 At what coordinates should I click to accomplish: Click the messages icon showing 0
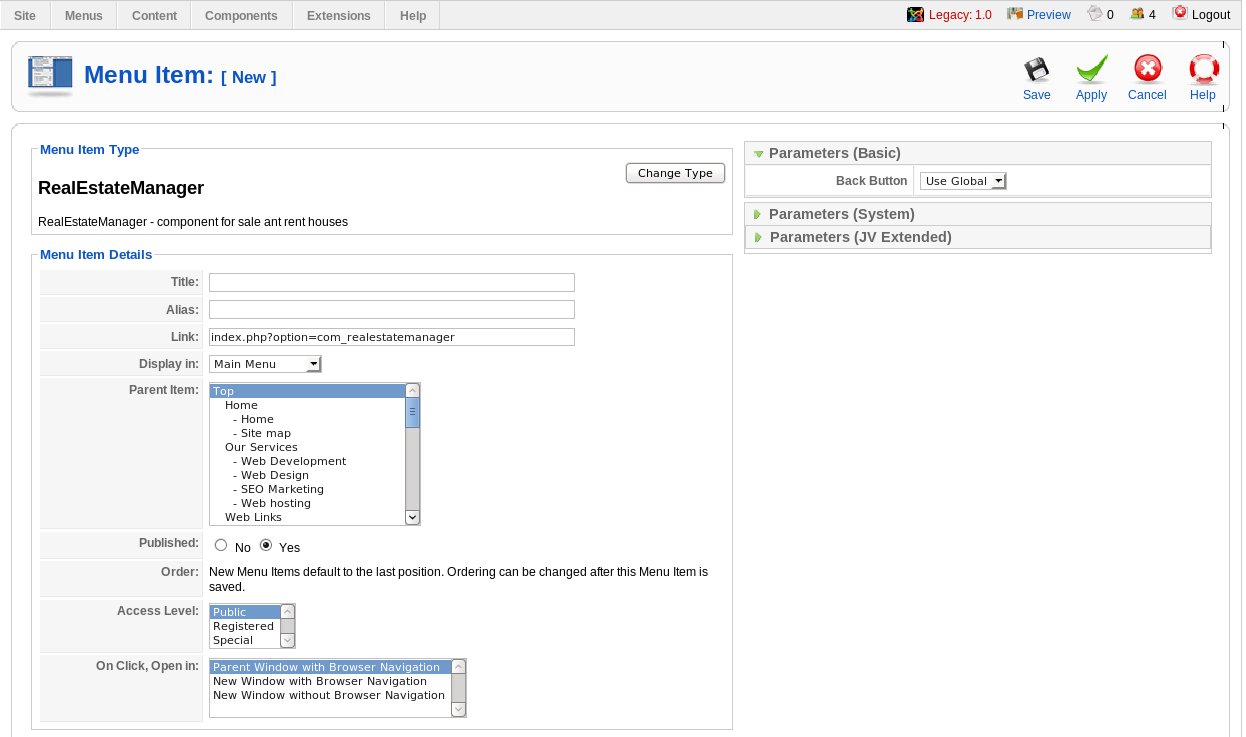(1095, 14)
